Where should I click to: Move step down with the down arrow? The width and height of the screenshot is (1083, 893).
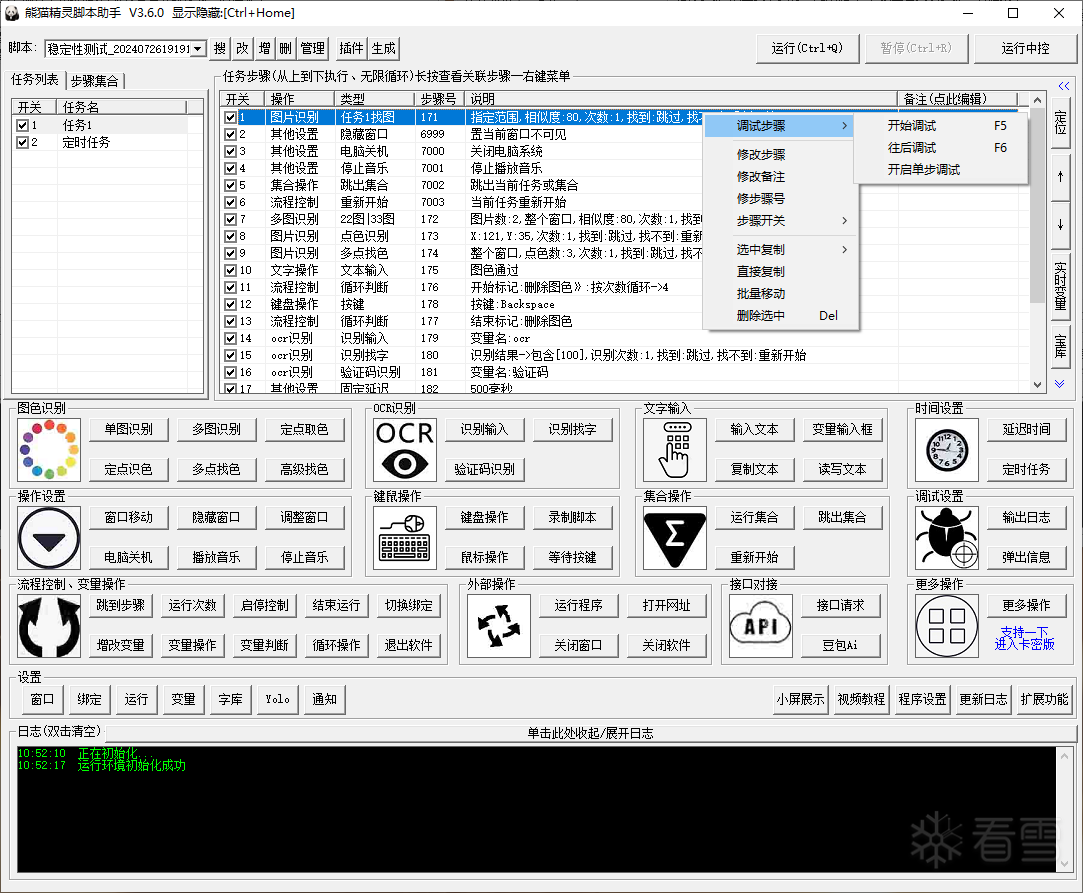coord(1060,225)
